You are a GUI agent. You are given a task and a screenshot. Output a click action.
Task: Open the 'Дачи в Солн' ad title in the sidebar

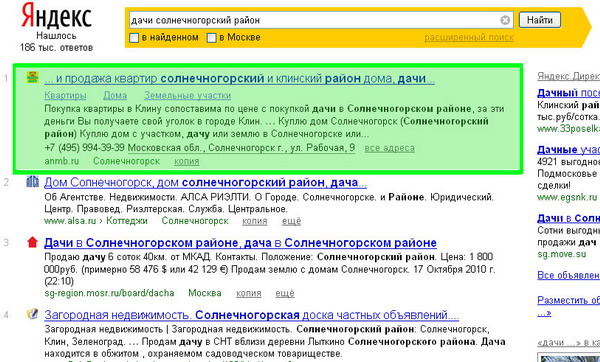coord(569,218)
